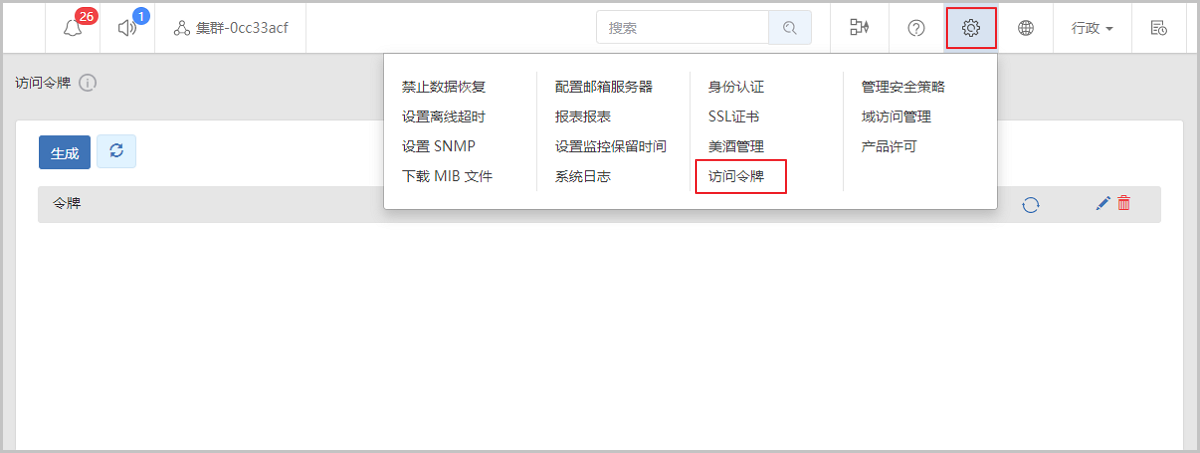Click into the 搜索 input field
The height and width of the screenshot is (453, 1200).
(682, 28)
